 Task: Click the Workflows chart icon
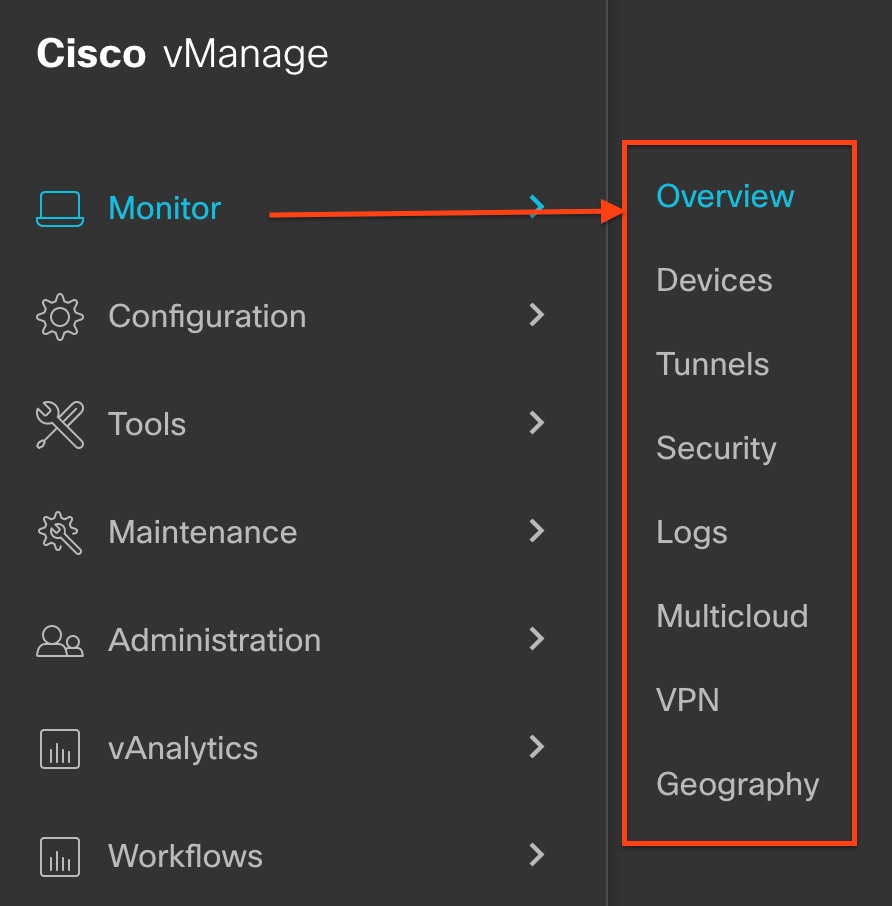[60, 857]
